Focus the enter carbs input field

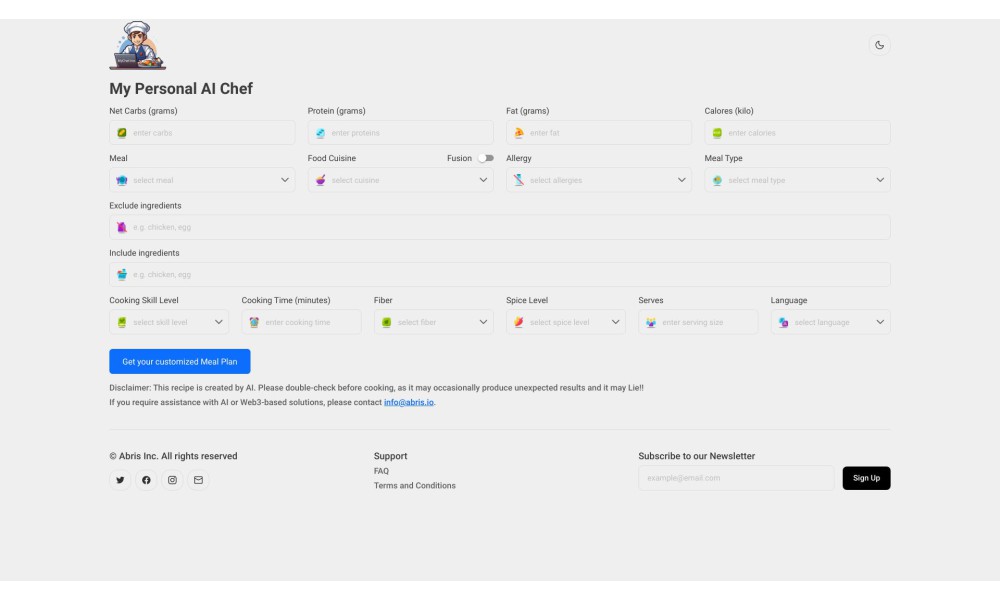202,133
